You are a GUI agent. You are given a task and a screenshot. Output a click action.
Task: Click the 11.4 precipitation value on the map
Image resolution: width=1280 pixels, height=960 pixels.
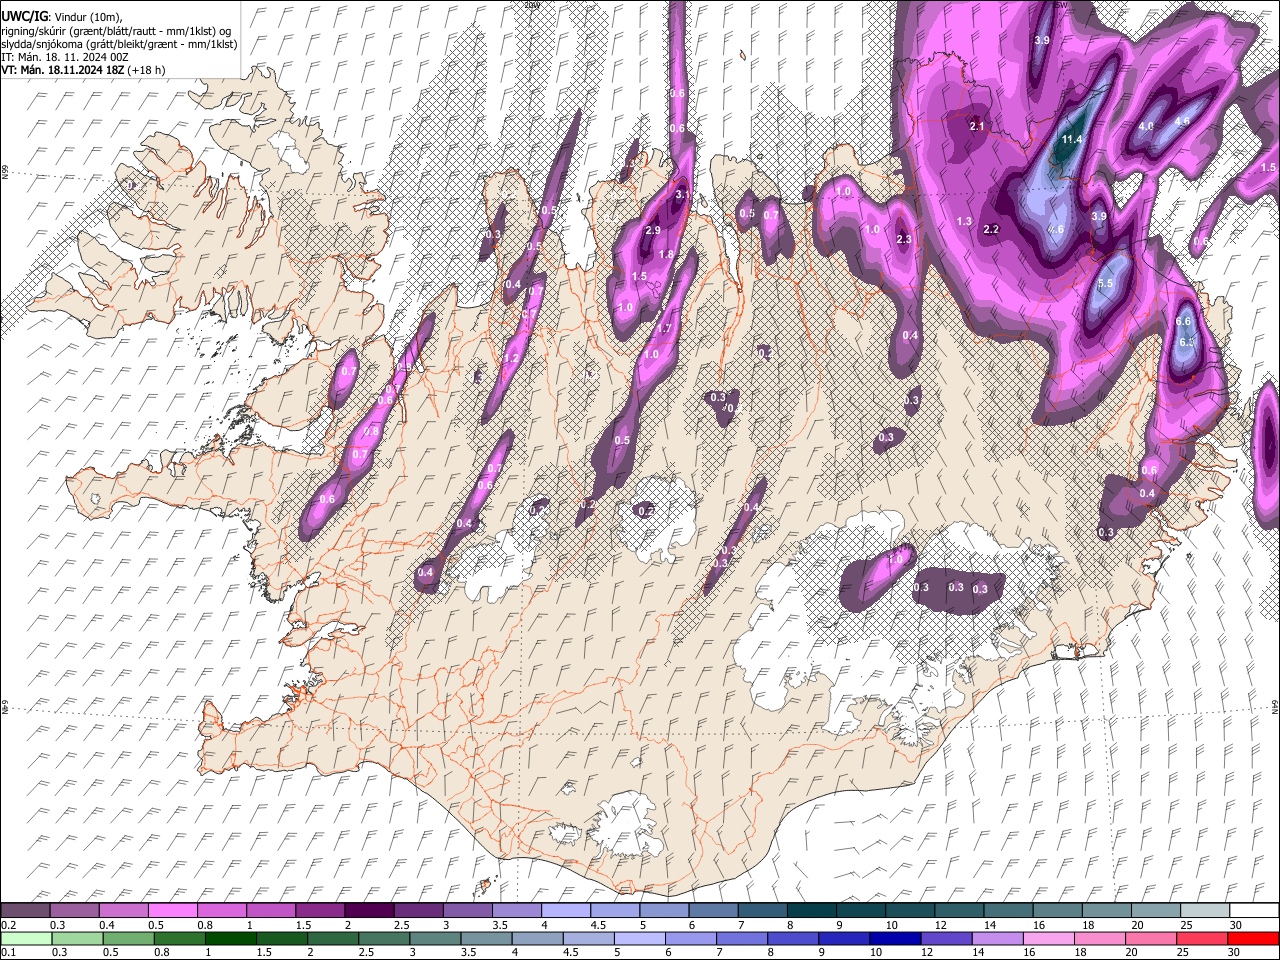(1072, 139)
